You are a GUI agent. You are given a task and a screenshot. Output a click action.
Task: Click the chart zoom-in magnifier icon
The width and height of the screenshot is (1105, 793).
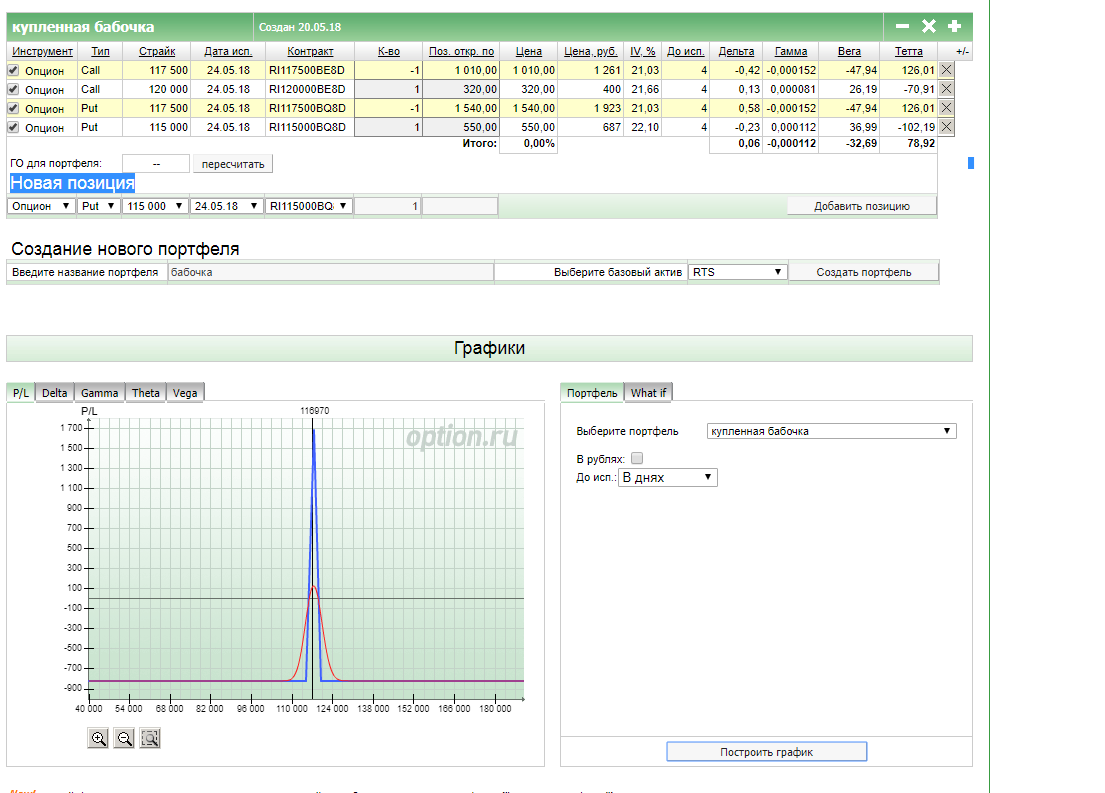(99, 738)
